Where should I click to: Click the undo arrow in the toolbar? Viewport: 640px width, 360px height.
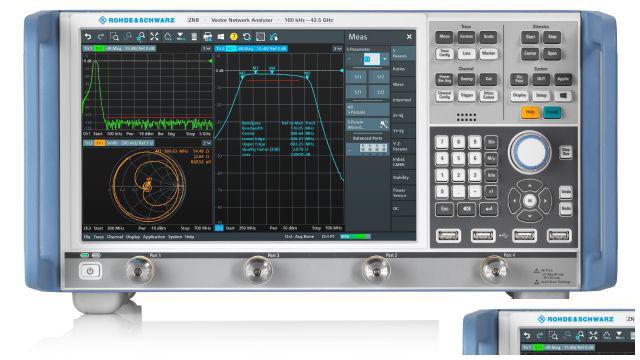click(88, 37)
